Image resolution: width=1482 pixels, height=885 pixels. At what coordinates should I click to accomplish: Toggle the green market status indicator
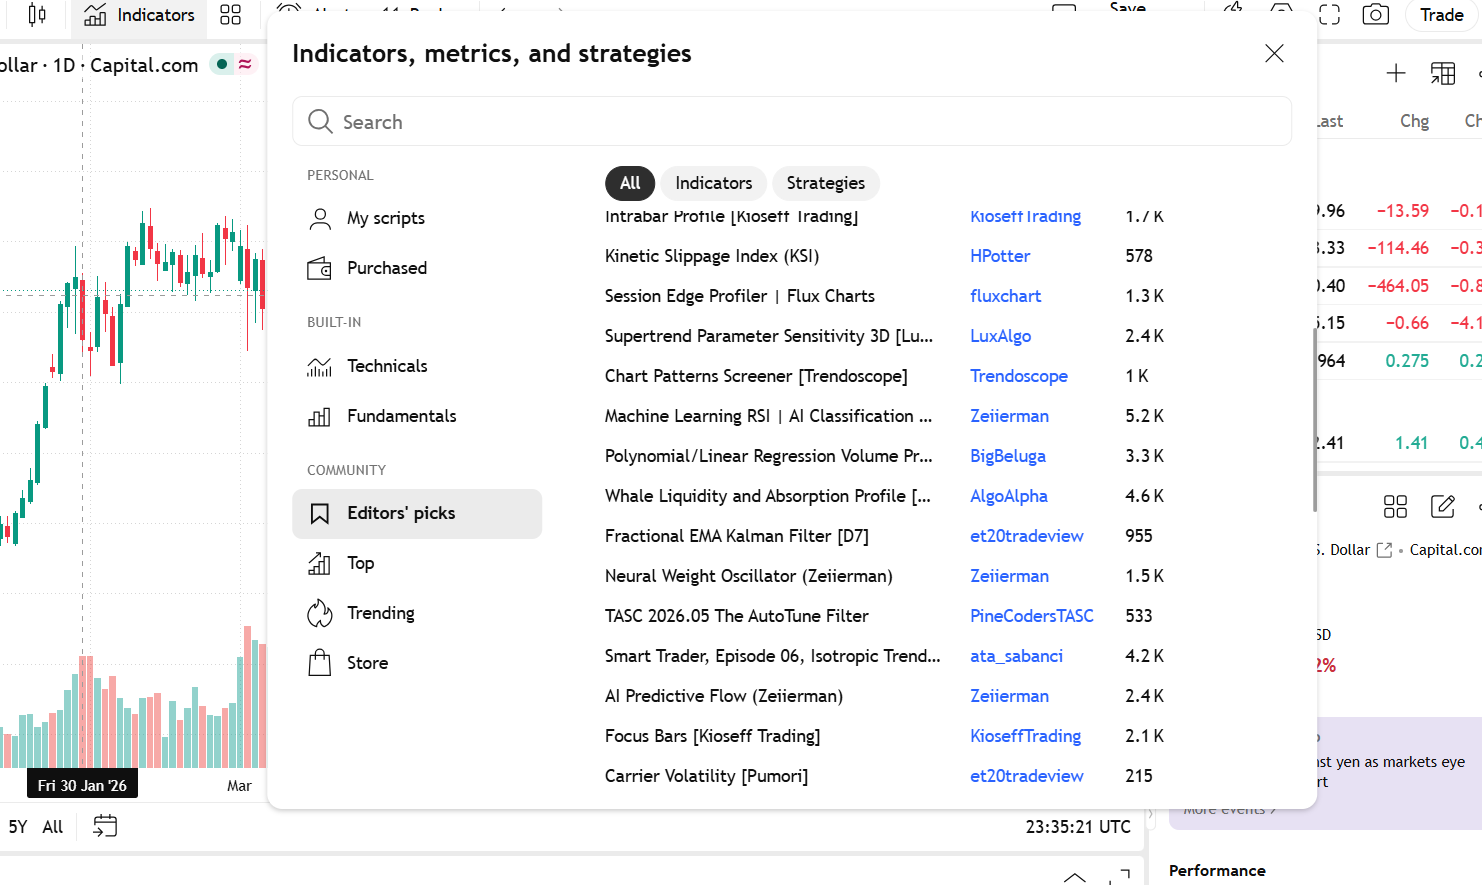(222, 65)
